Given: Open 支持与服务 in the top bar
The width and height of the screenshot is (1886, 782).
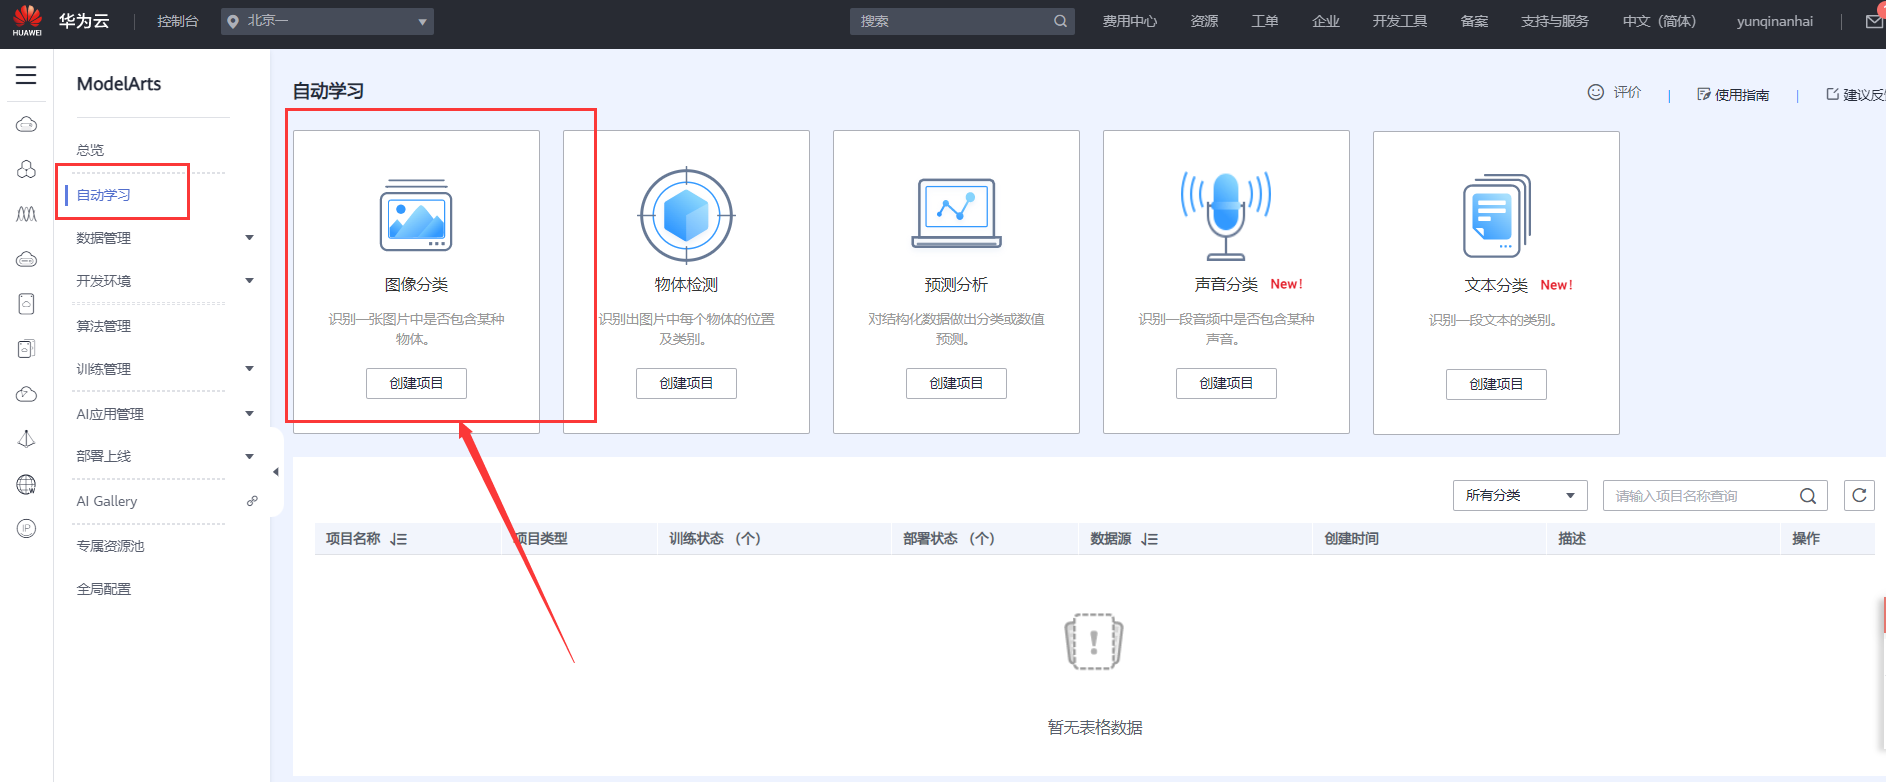Looking at the screenshot, I should point(1555,21).
